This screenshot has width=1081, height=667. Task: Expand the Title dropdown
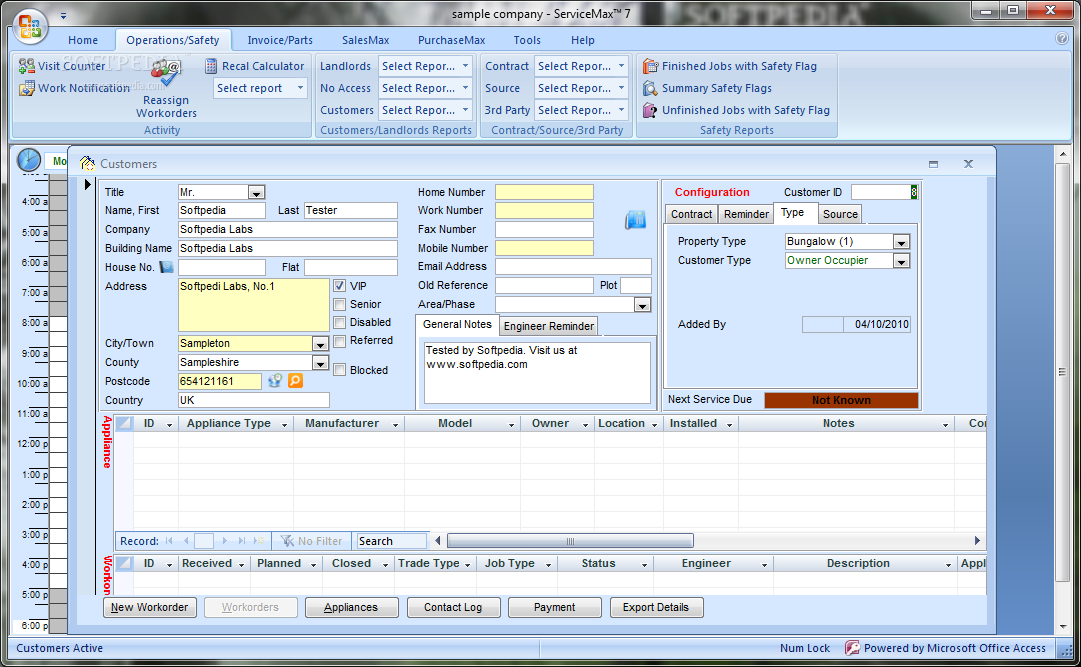(256, 192)
